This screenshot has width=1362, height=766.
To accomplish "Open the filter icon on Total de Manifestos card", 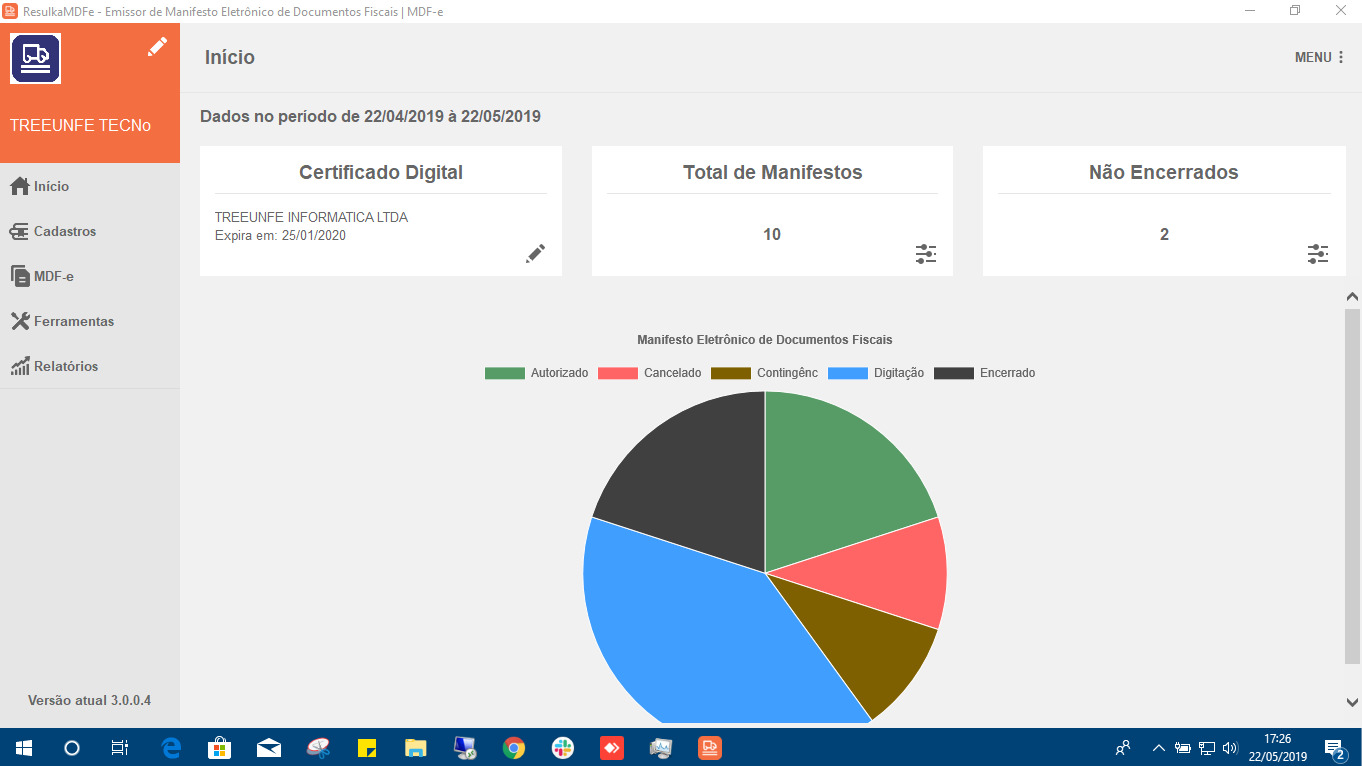I will coord(926,254).
